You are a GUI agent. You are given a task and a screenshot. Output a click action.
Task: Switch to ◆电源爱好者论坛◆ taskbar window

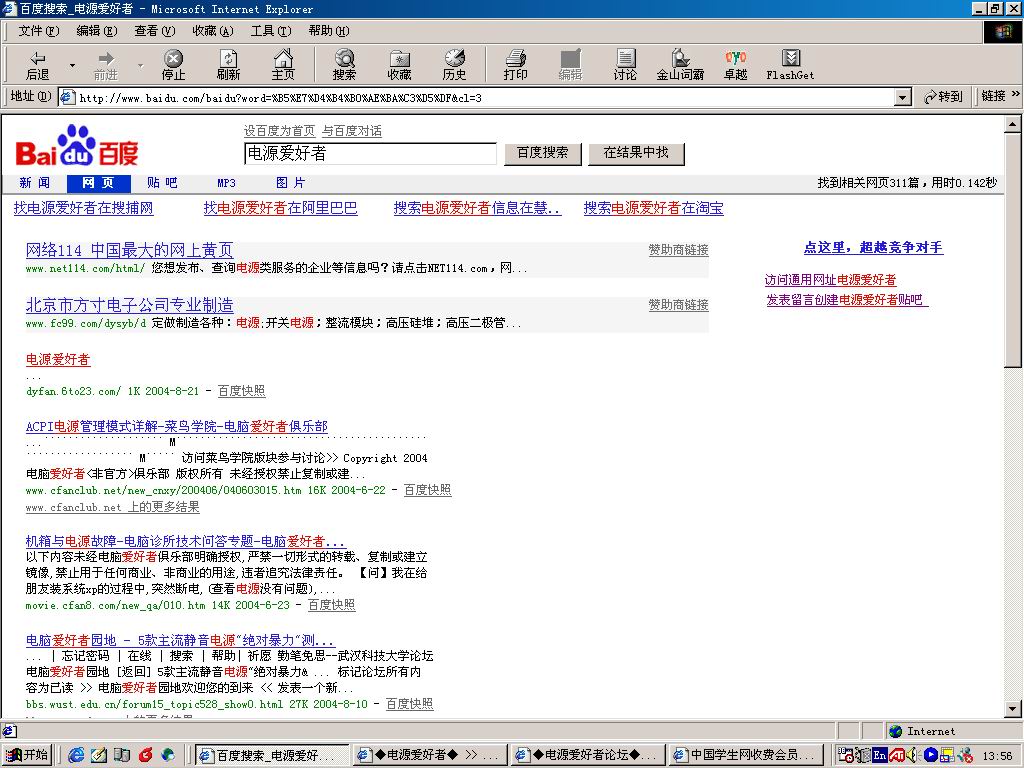pos(586,755)
